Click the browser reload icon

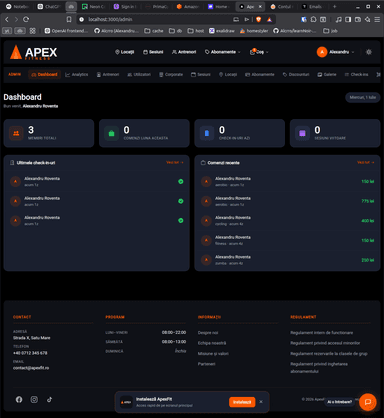[x=26, y=19]
